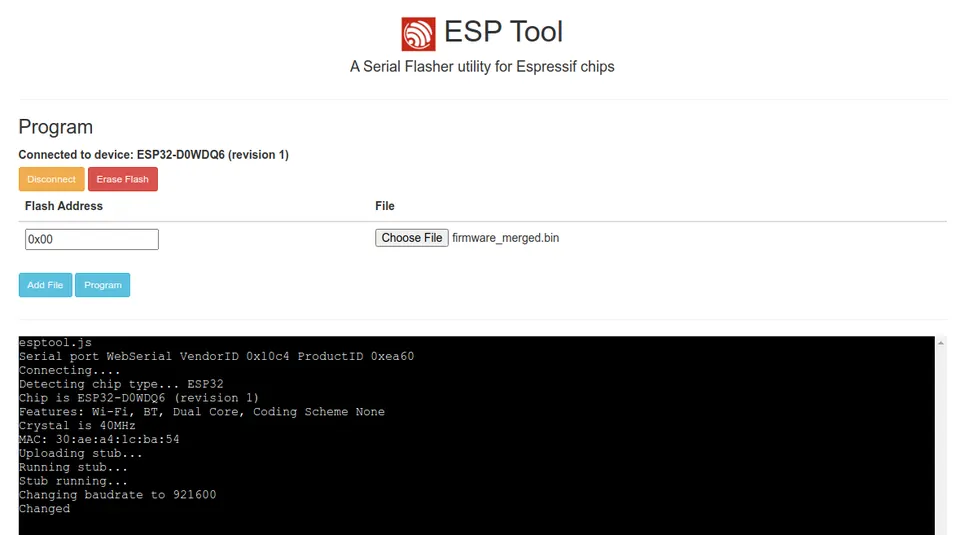This screenshot has height=535, width=960.
Task: Click the Choose File button
Action: pos(411,238)
